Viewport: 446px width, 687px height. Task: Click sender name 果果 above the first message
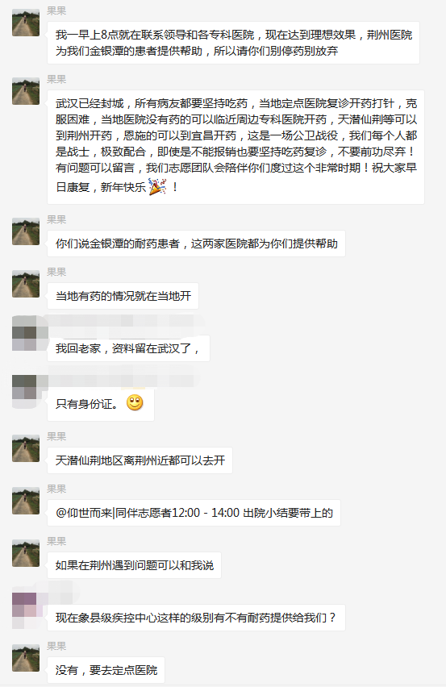click(x=57, y=11)
